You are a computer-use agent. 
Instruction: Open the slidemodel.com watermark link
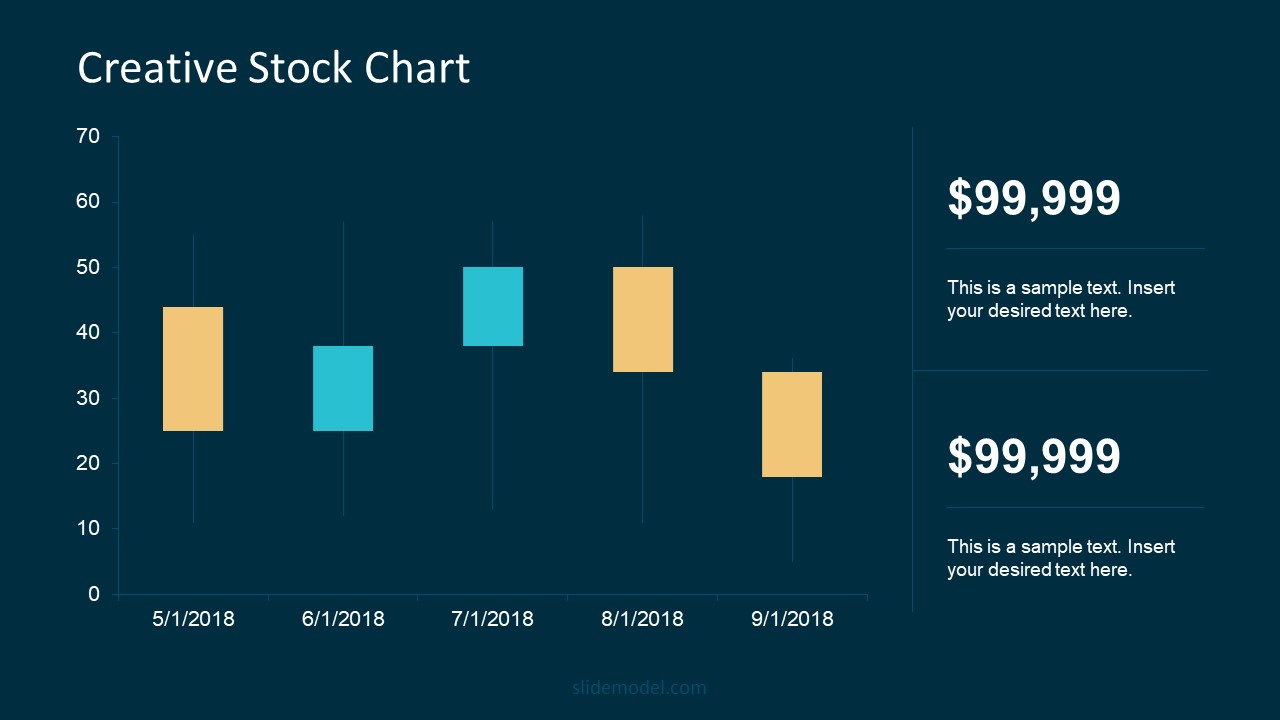[x=639, y=687]
